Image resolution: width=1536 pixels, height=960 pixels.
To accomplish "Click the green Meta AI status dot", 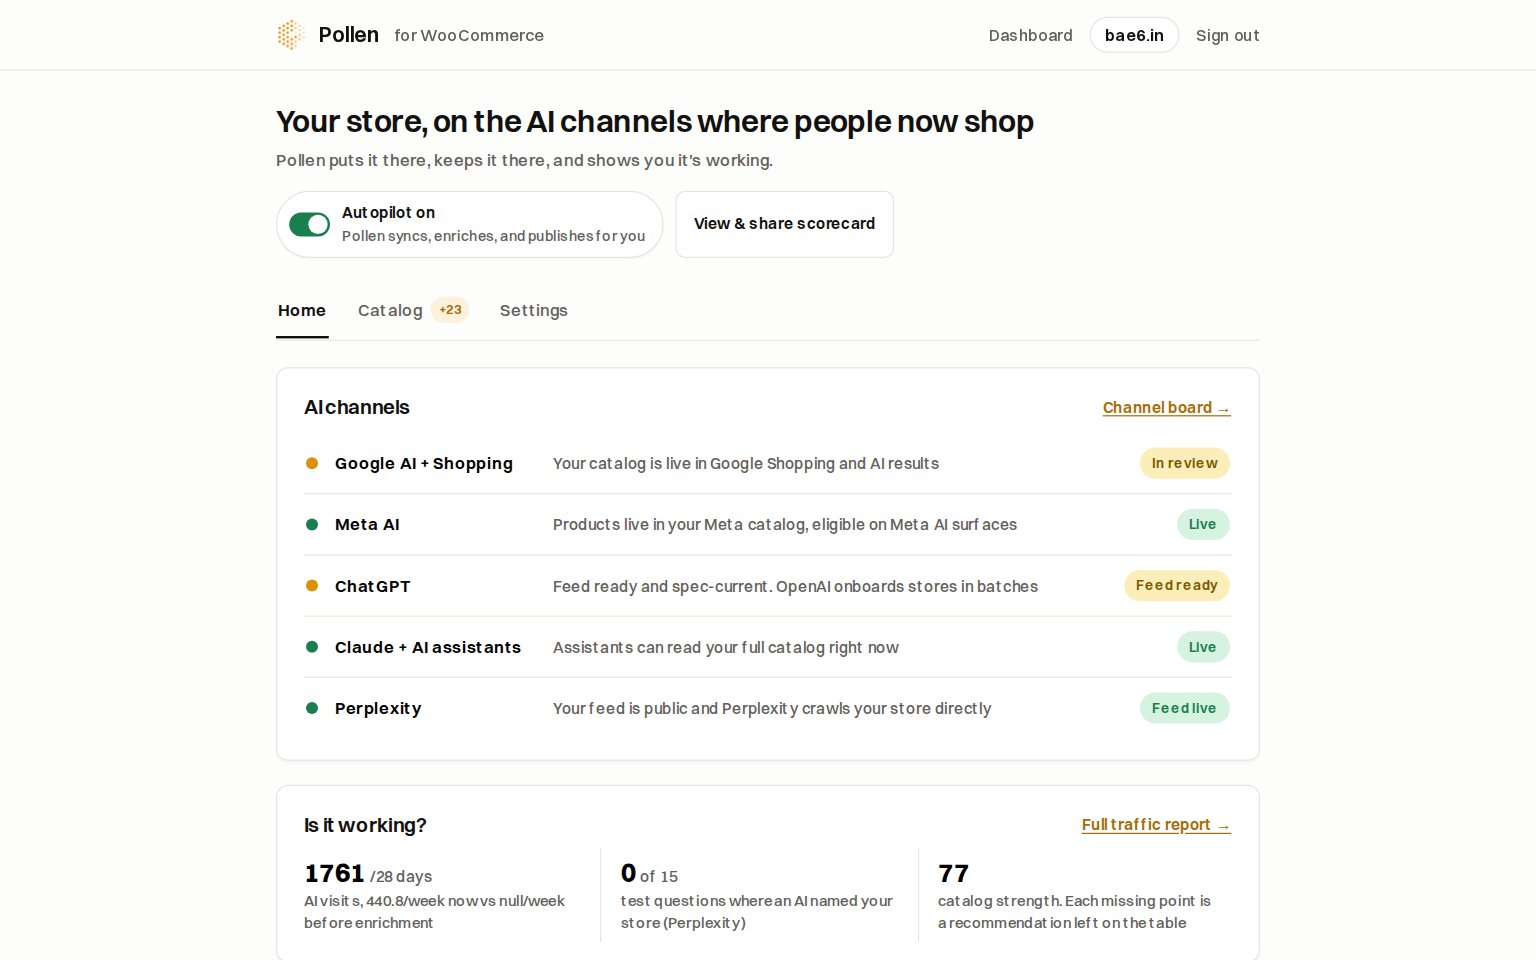I will point(312,524).
